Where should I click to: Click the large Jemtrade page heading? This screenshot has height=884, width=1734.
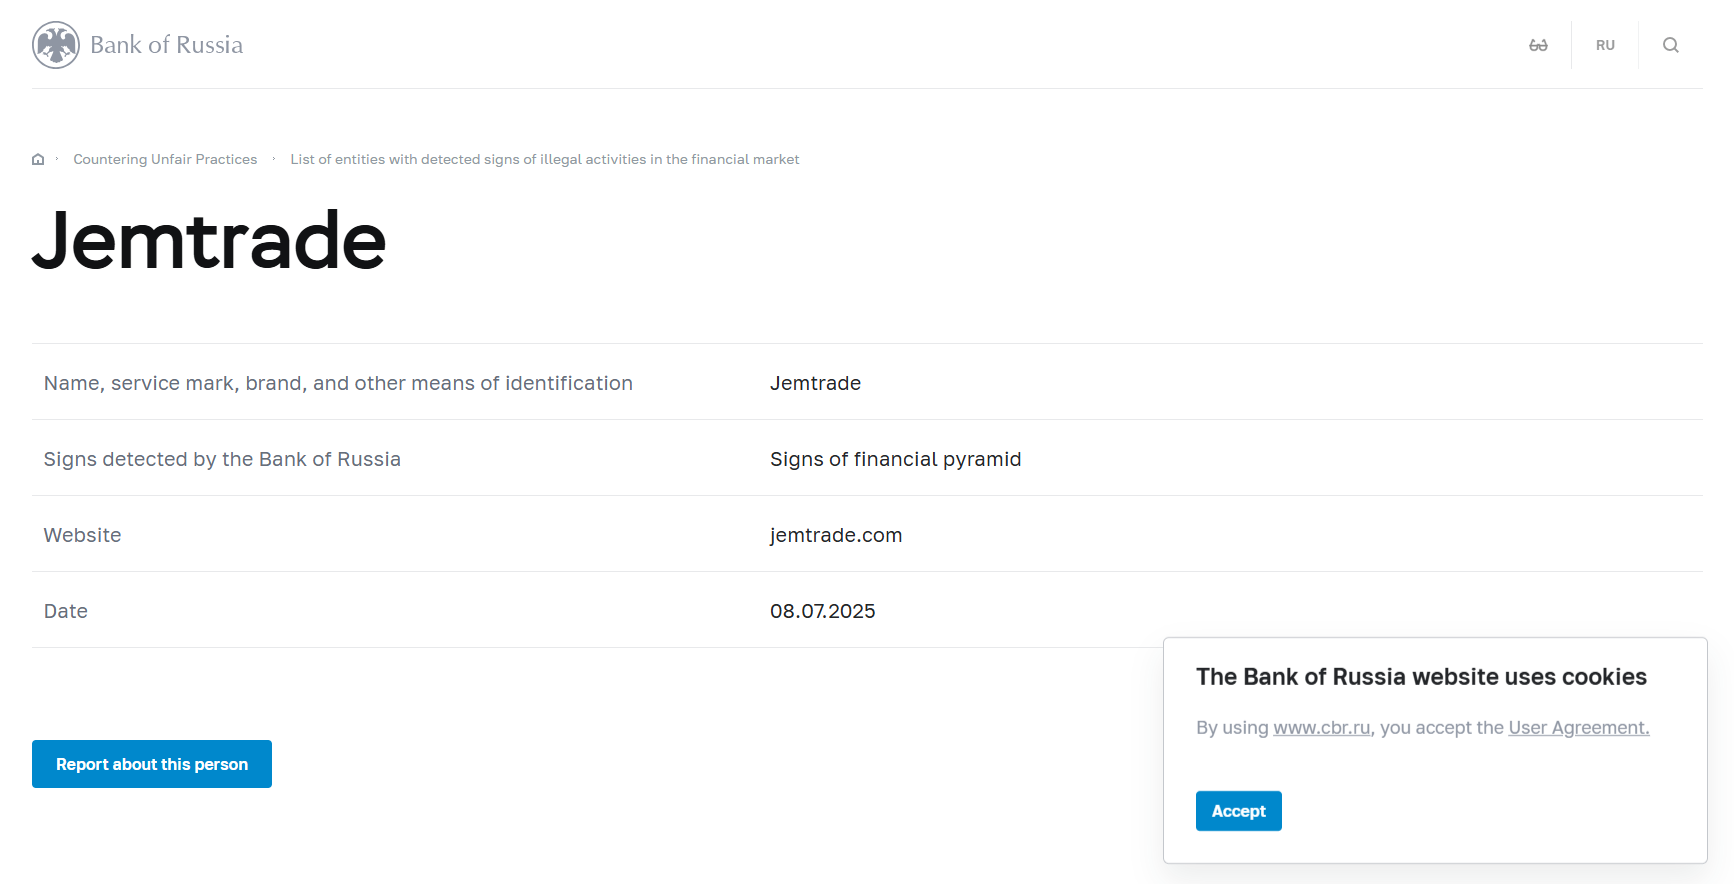209,241
